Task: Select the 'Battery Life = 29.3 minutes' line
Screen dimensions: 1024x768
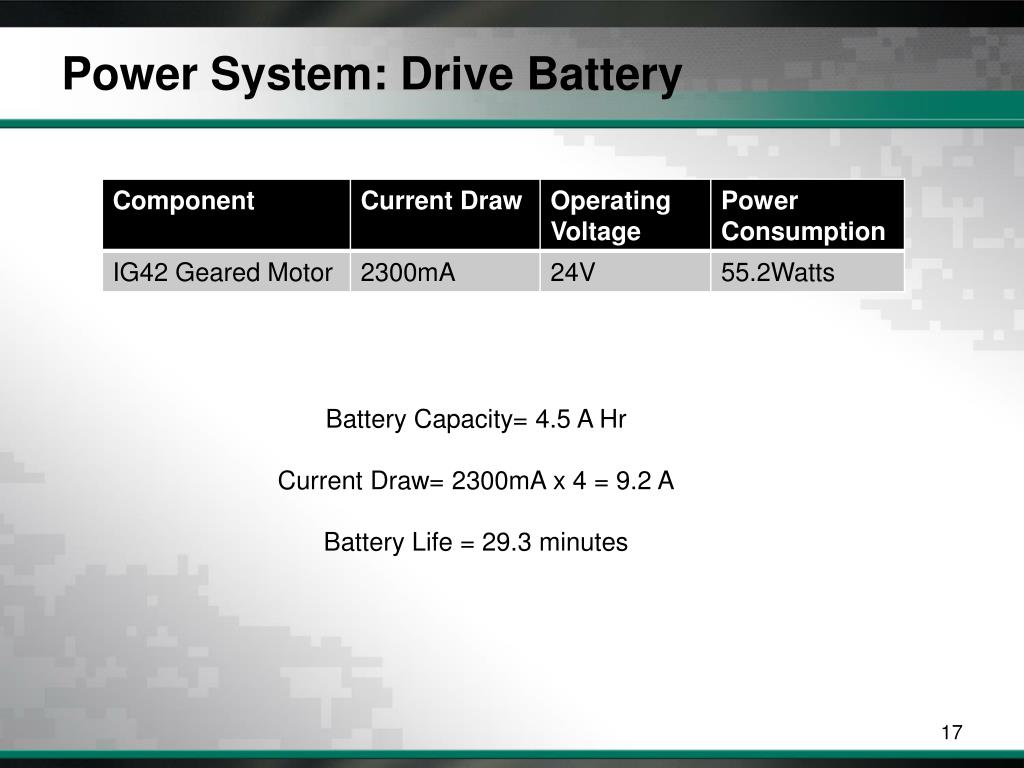Action: [476, 543]
